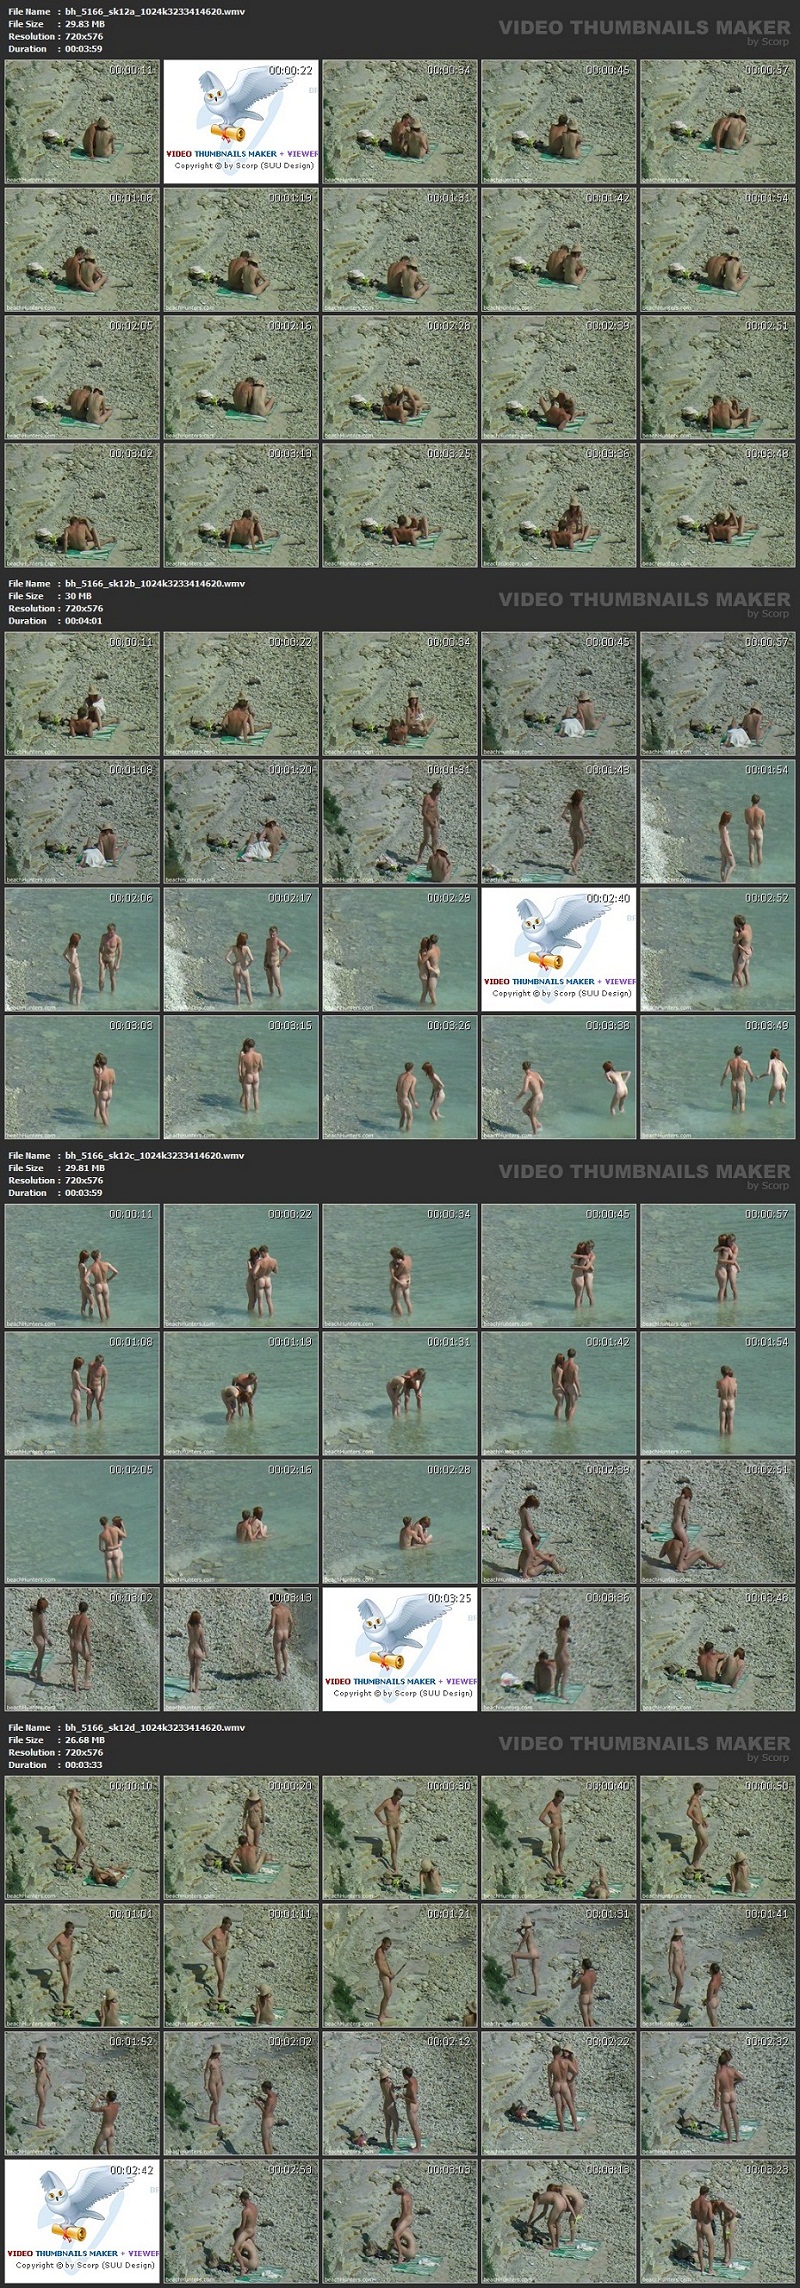Open the thumbnail at timestamp 00:00:10

pos(82,1837)
